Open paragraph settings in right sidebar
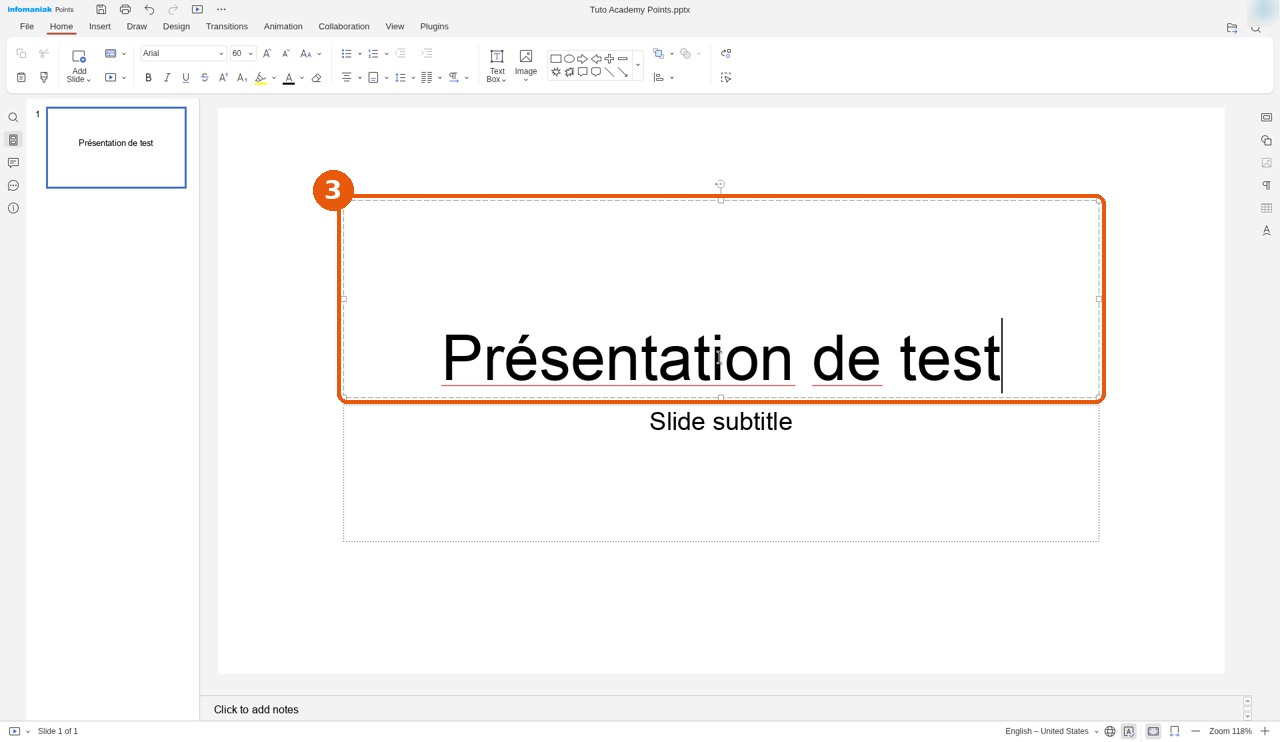1280x742 pixels. [1266, 185]
